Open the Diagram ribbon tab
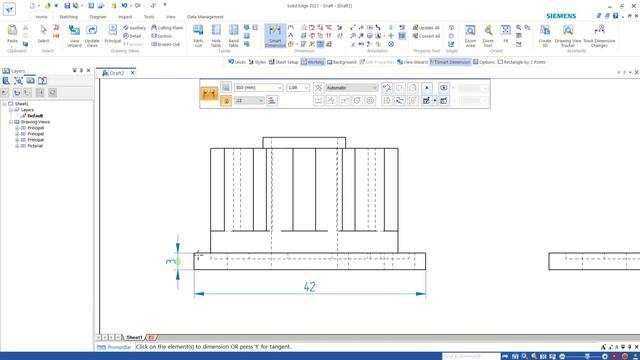The image size is (640, 360). point(98,17)
